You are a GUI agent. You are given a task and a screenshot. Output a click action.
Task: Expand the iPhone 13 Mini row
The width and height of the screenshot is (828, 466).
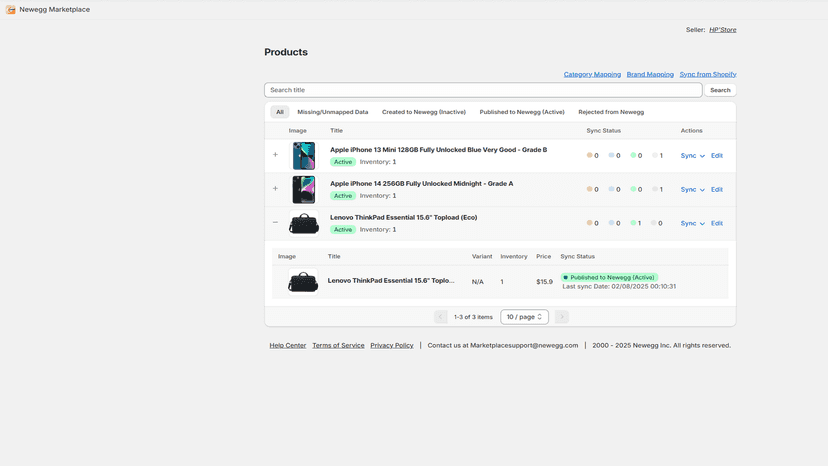point(275,155)
